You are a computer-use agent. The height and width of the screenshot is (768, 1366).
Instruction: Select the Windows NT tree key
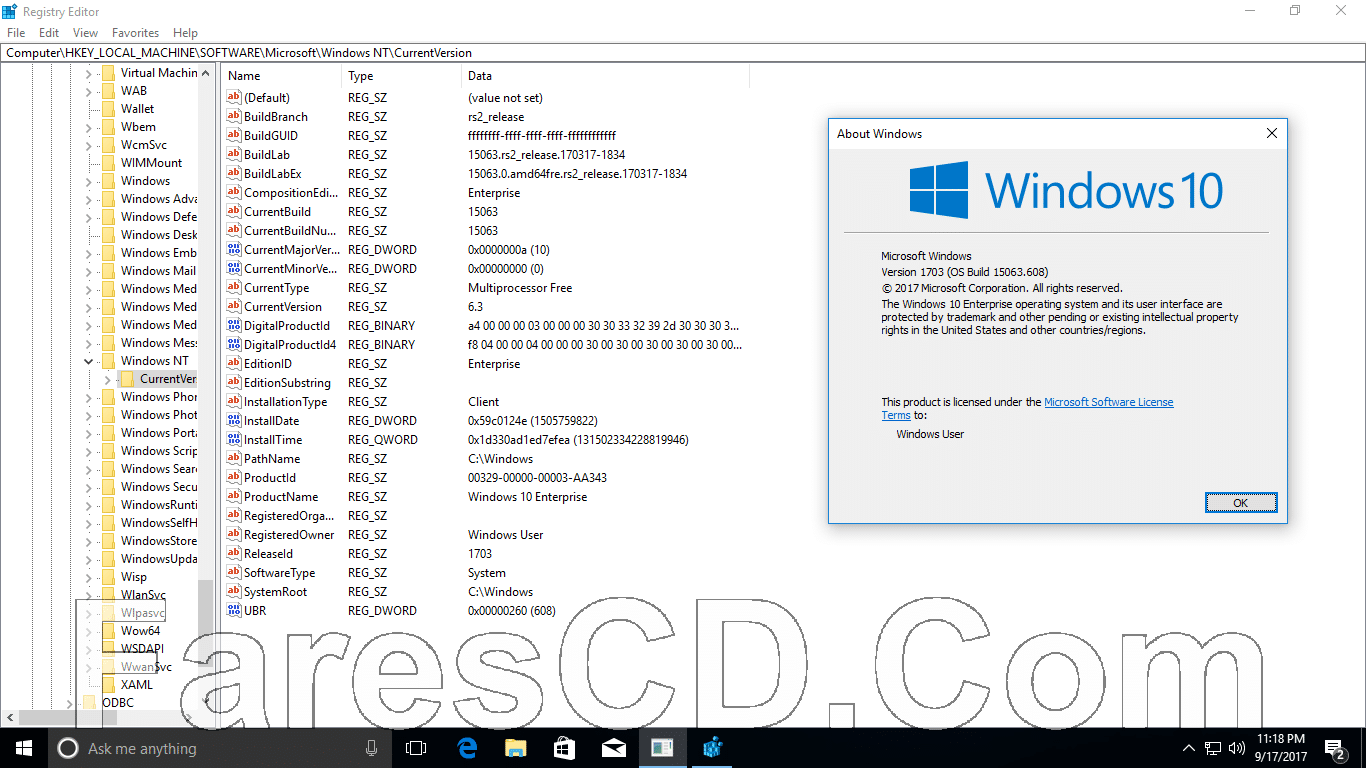[x=154, y=361]
